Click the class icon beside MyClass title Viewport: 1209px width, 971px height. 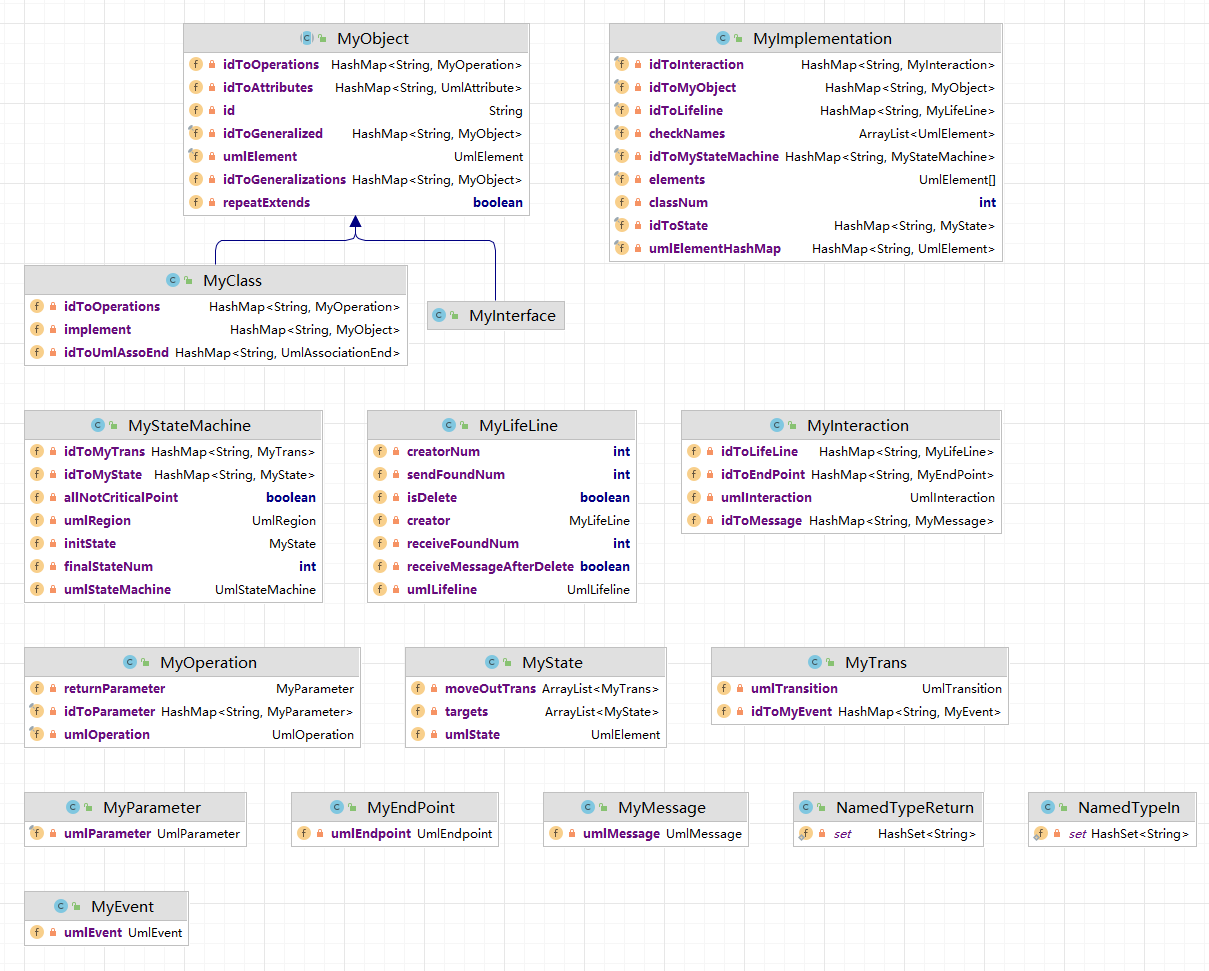172,281
